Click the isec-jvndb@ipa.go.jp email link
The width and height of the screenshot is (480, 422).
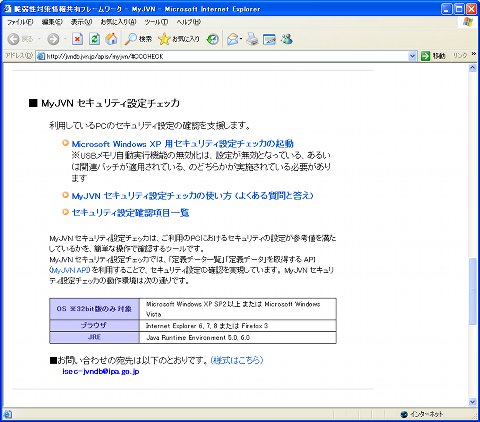(101, 371)
